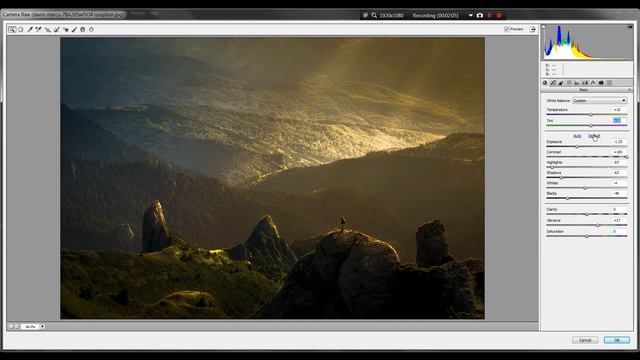
Task: Click the histogram graph
Action: point(588,42)
